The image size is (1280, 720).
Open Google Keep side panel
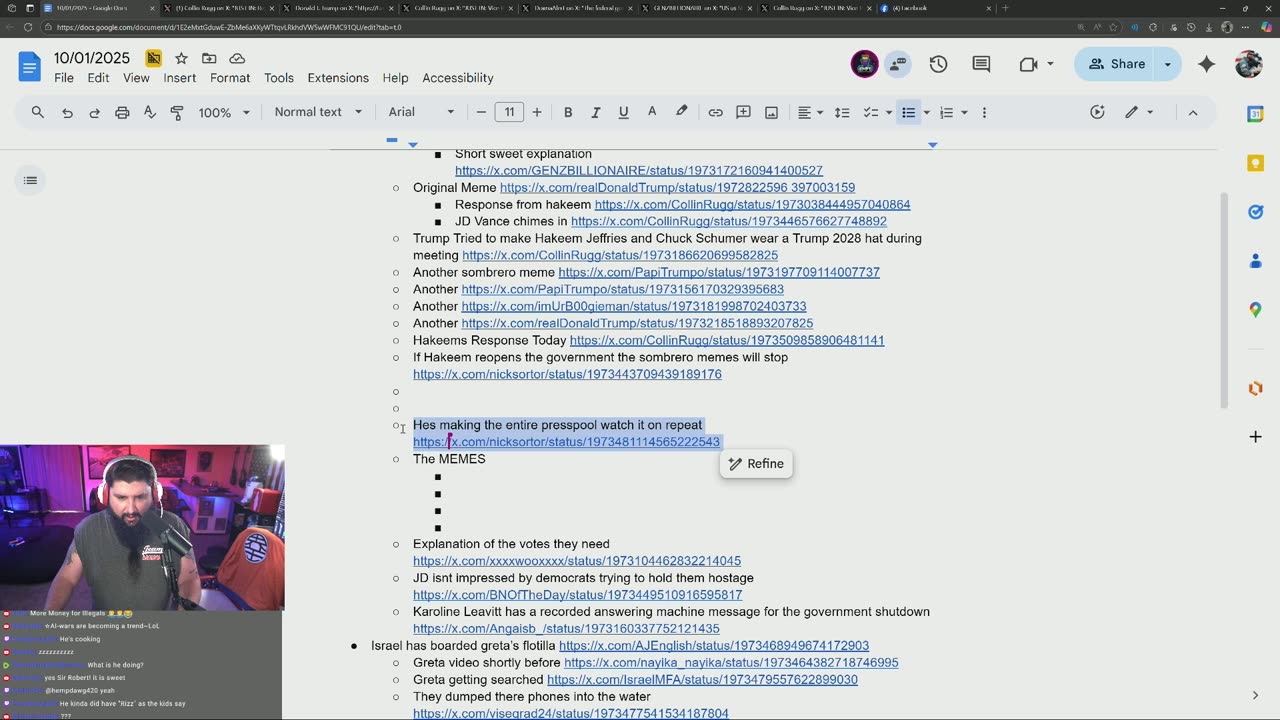[x=1255, y=163]
